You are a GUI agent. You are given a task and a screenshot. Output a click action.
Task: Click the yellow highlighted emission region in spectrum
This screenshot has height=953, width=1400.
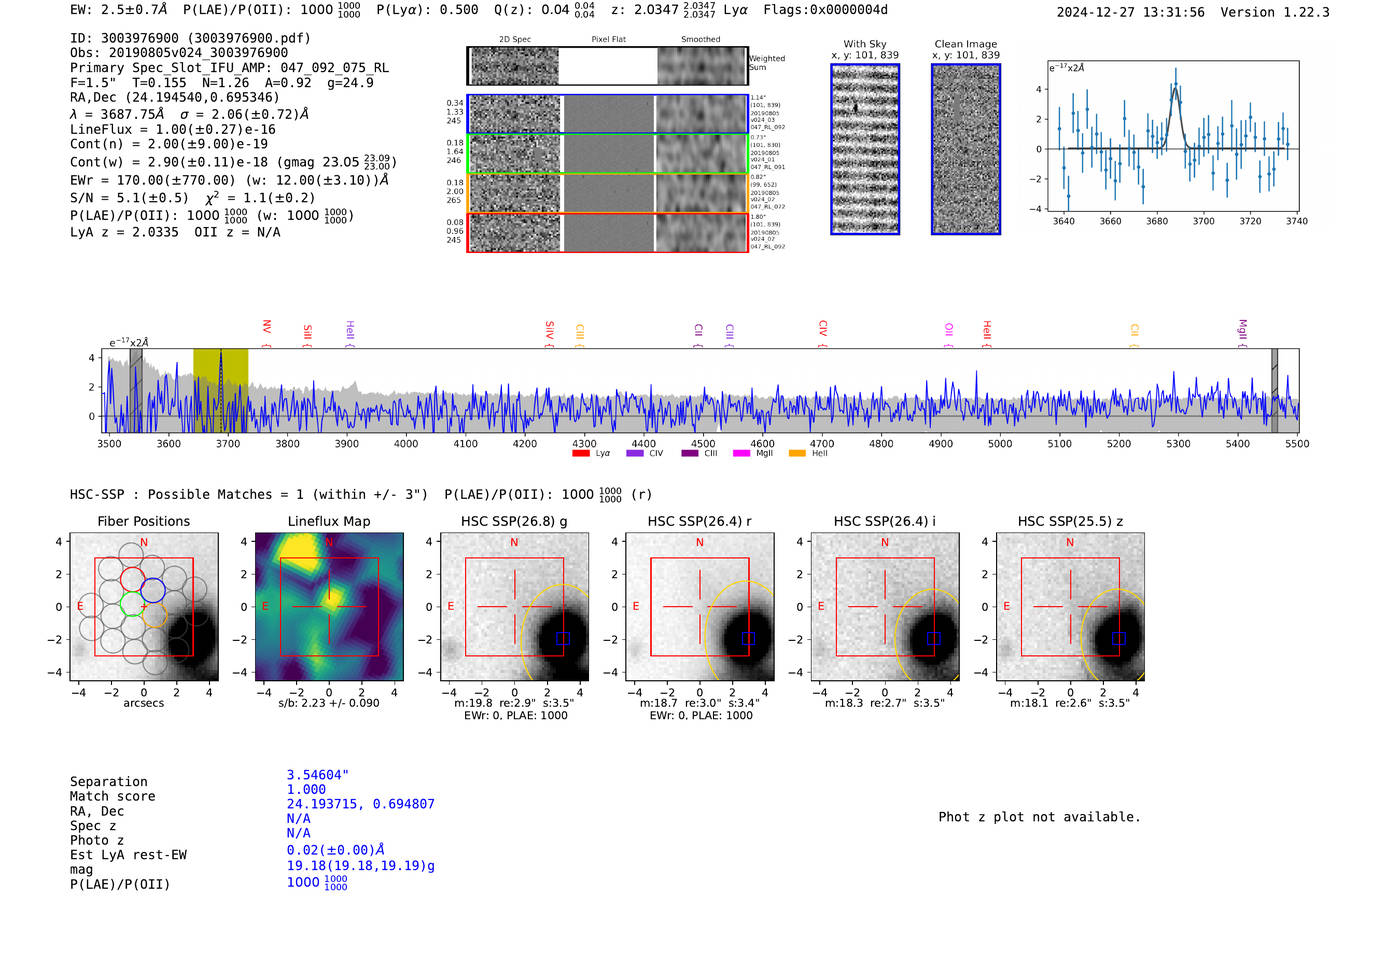[221, 390]
